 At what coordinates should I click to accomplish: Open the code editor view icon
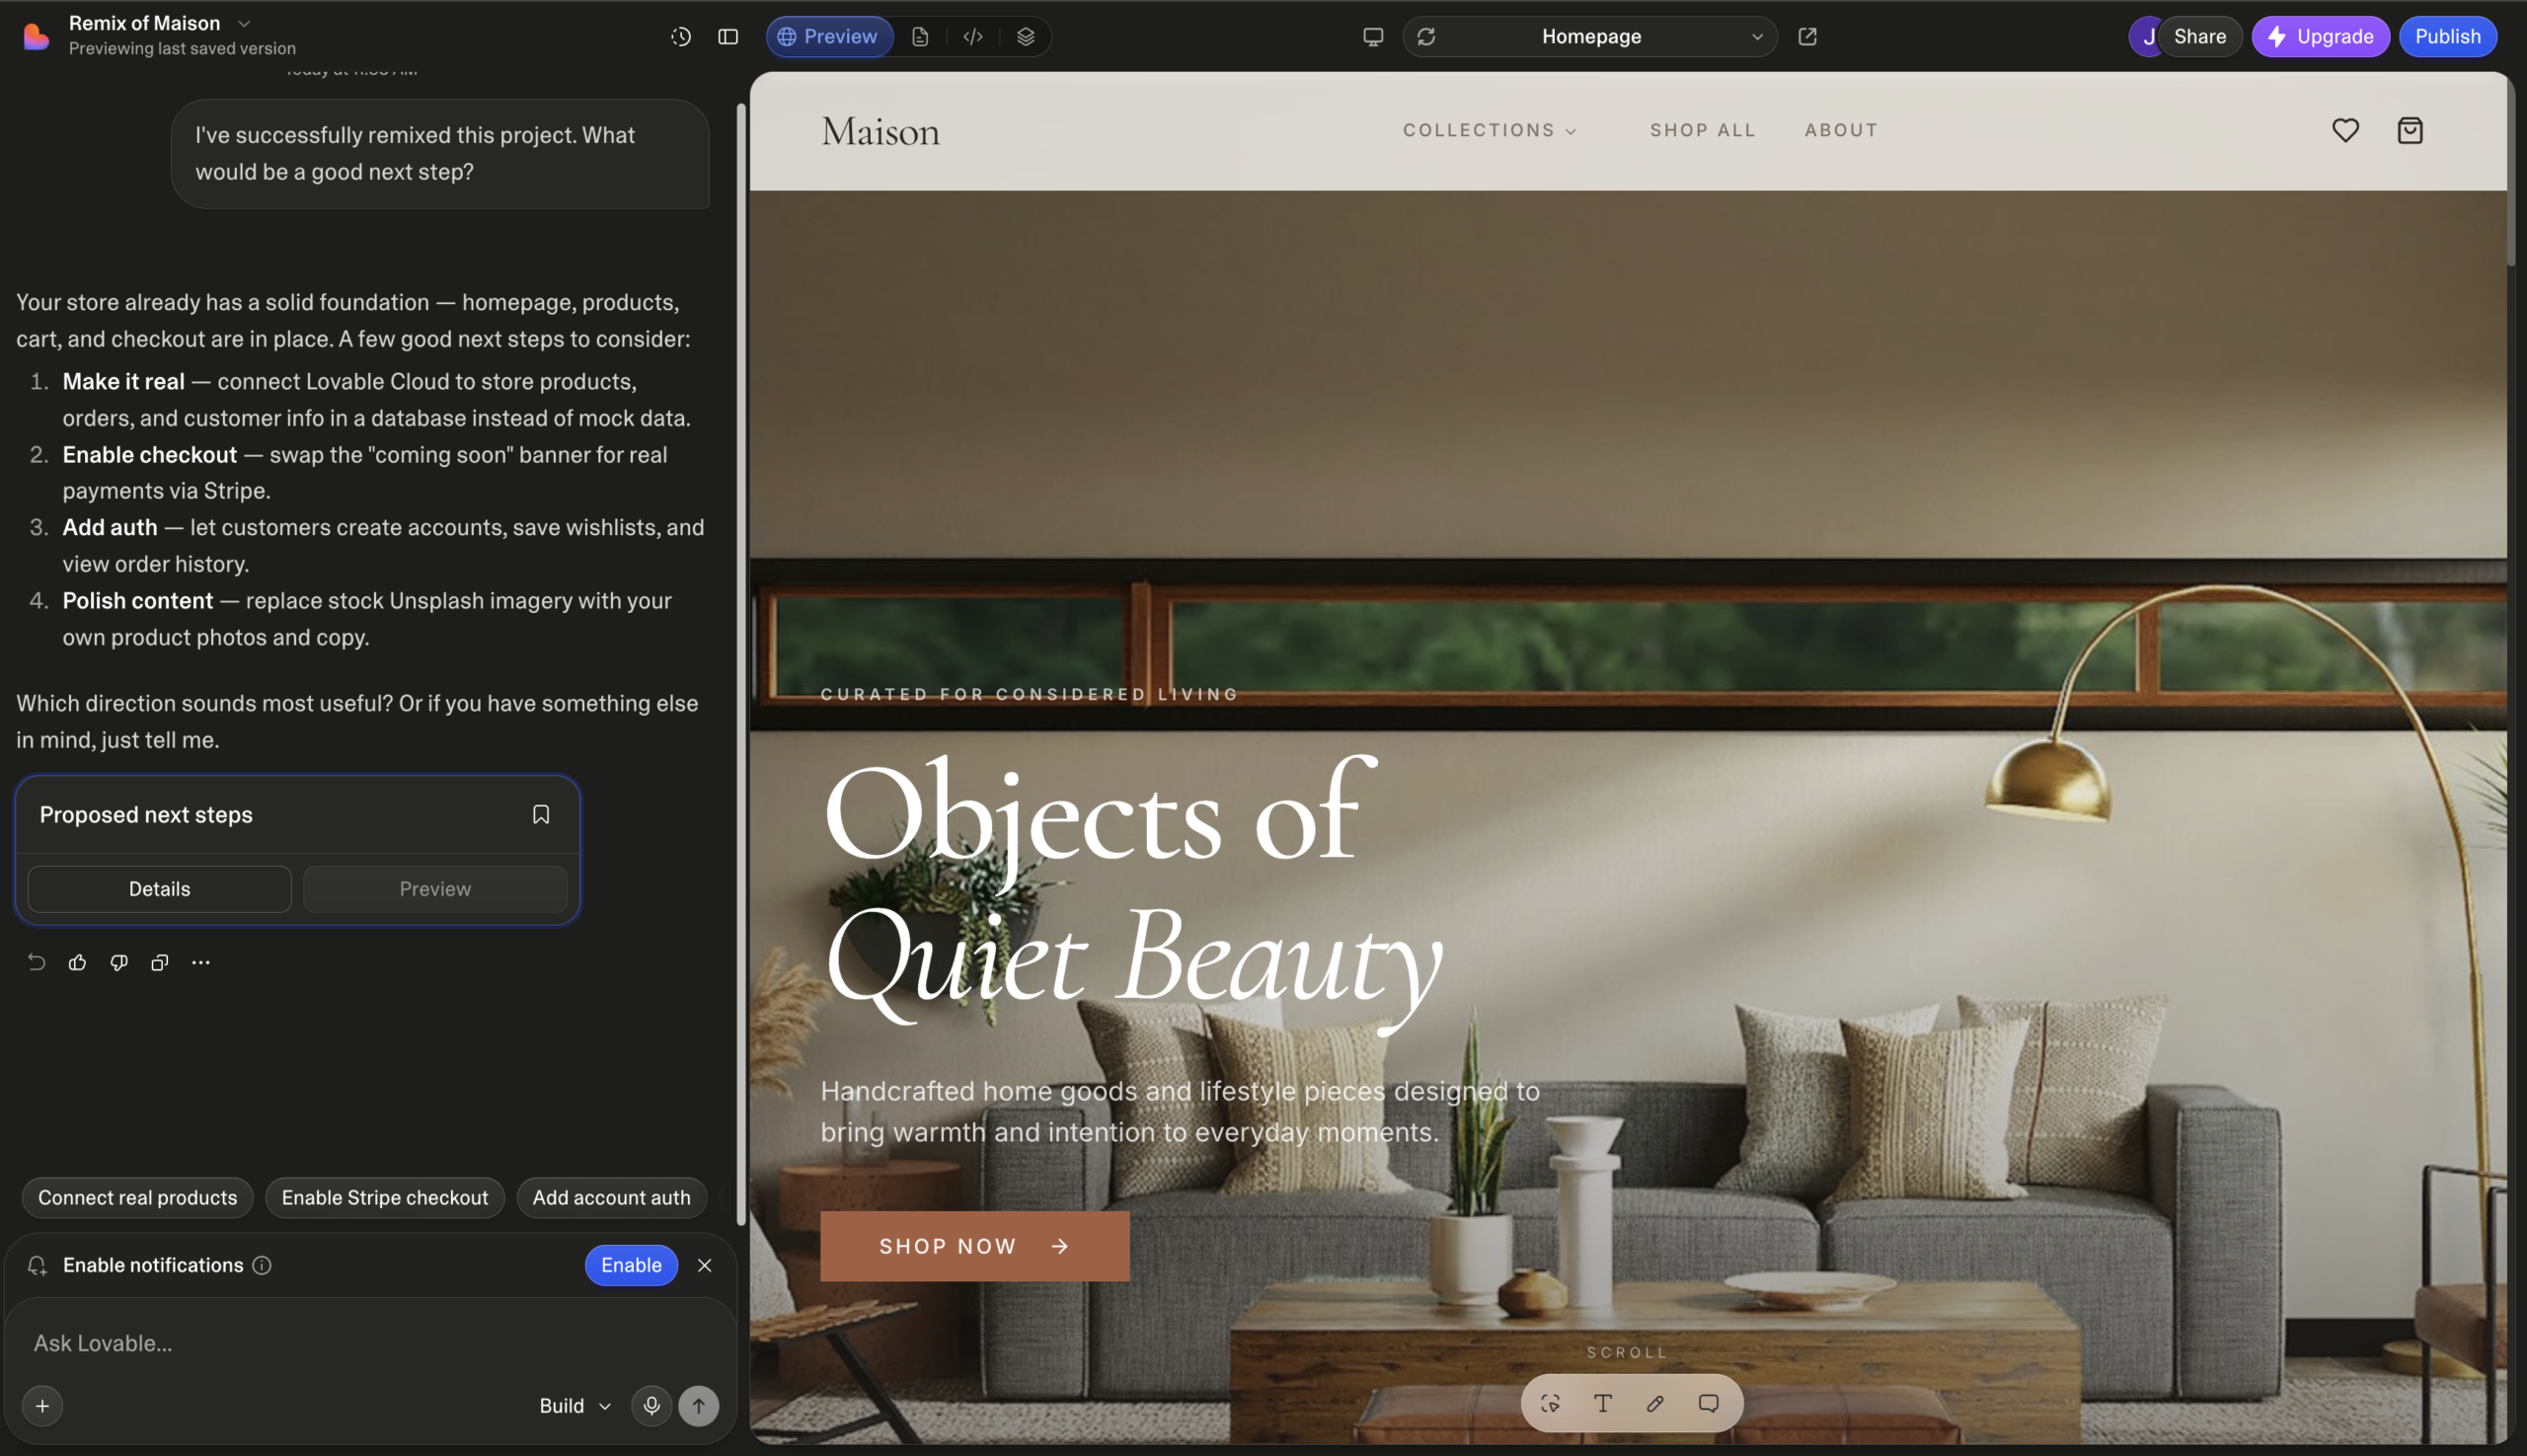pyautogui.click(x=973, y=36)
